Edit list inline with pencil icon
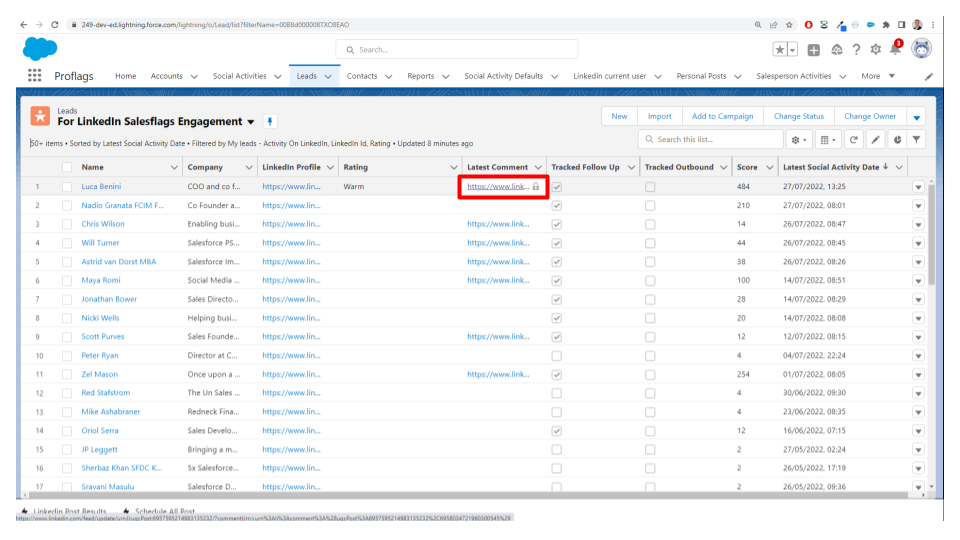960x540 pixels. pos(876,140)
